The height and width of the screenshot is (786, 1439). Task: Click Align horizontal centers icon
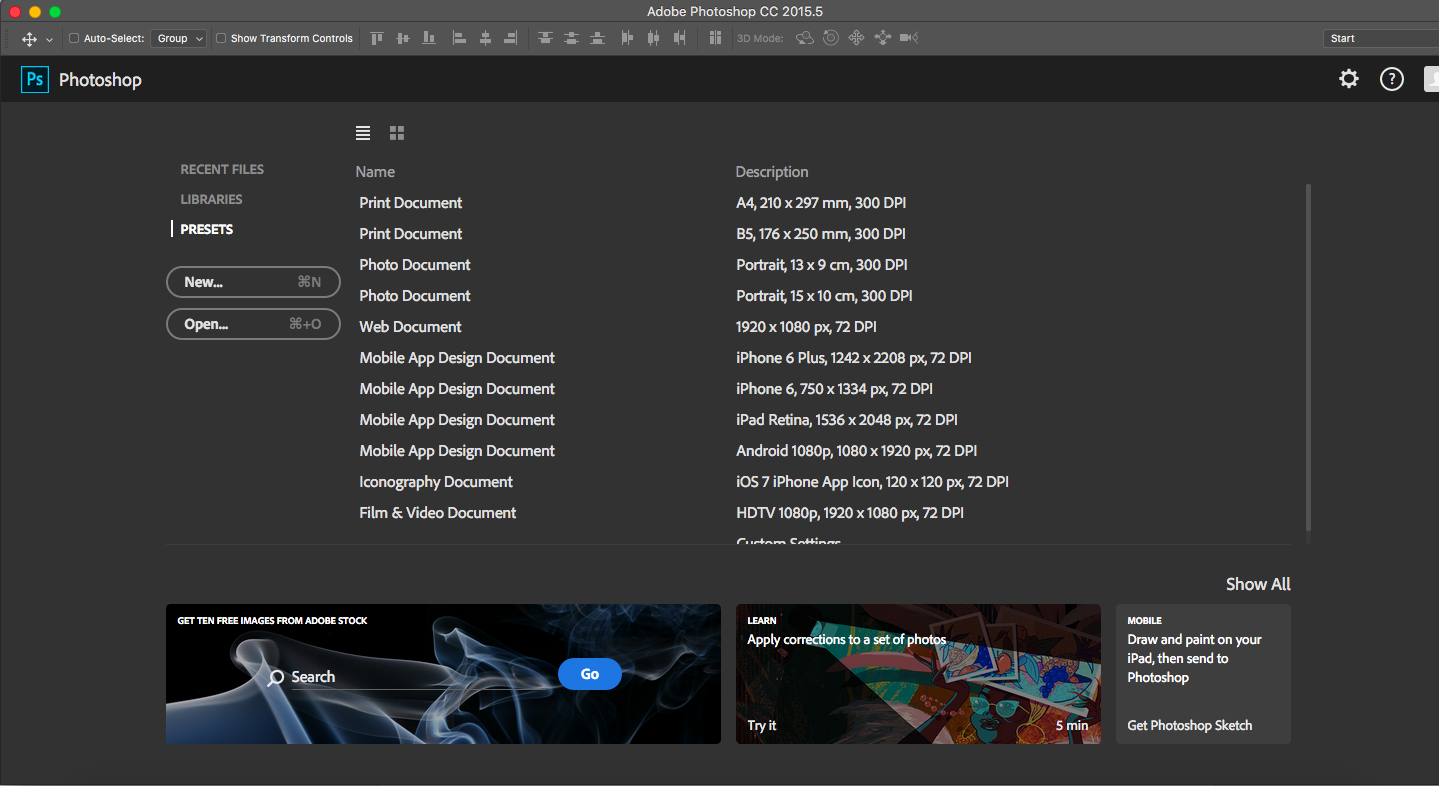pyautogui.click(x=485, y=38)
